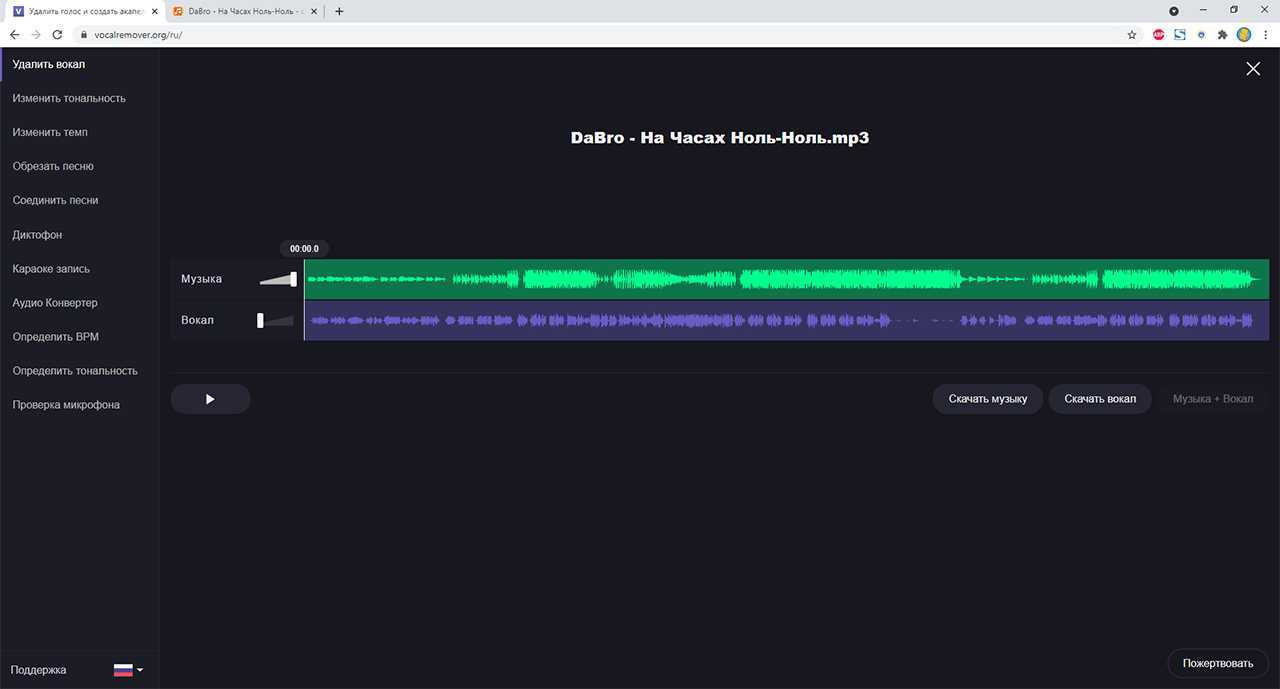The image size is (1280, 689).
Task: Adjust the Вокал volume slider
Action: pyautogui.click(x=276, y=320)
